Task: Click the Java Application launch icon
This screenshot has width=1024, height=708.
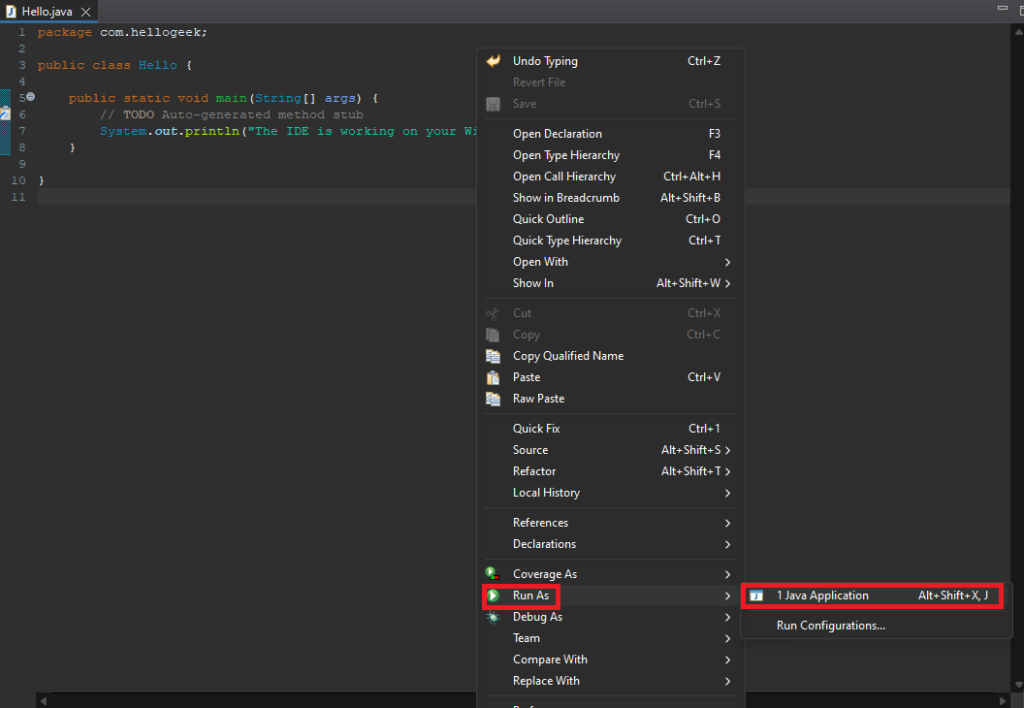Action: pyautogui.click(x=756, y=596)
